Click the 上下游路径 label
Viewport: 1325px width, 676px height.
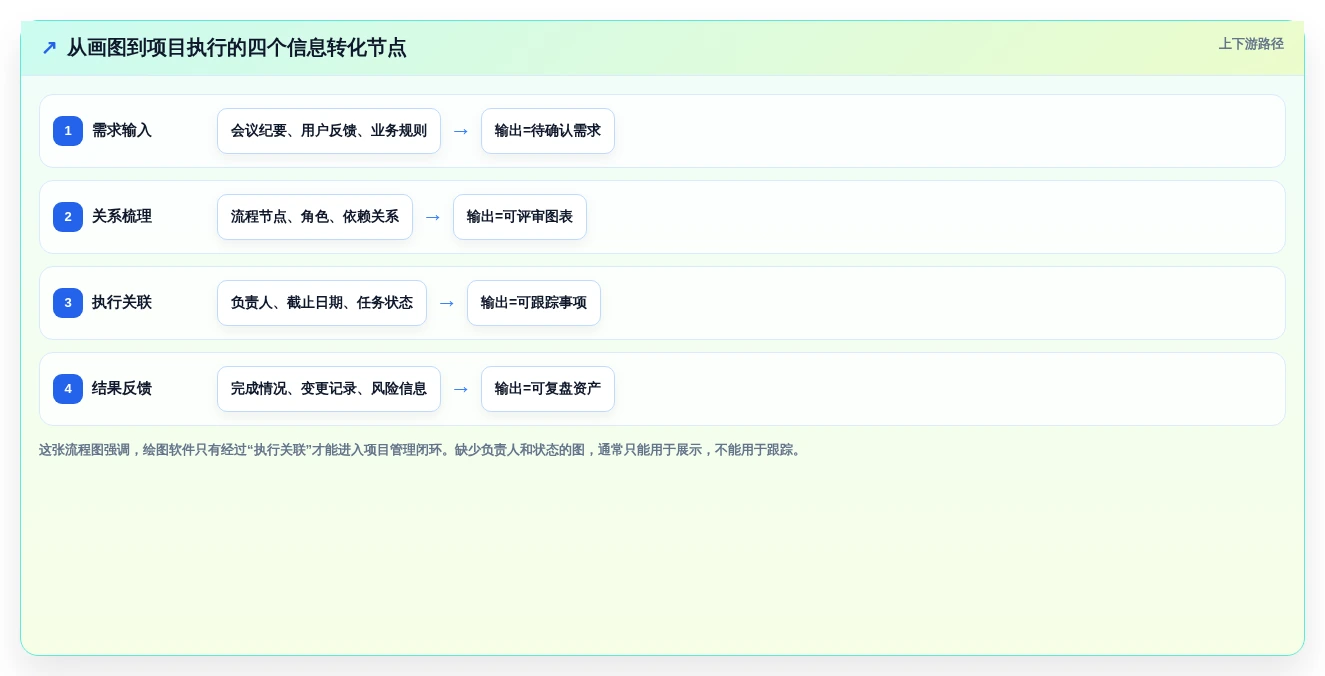point(1251,44)
